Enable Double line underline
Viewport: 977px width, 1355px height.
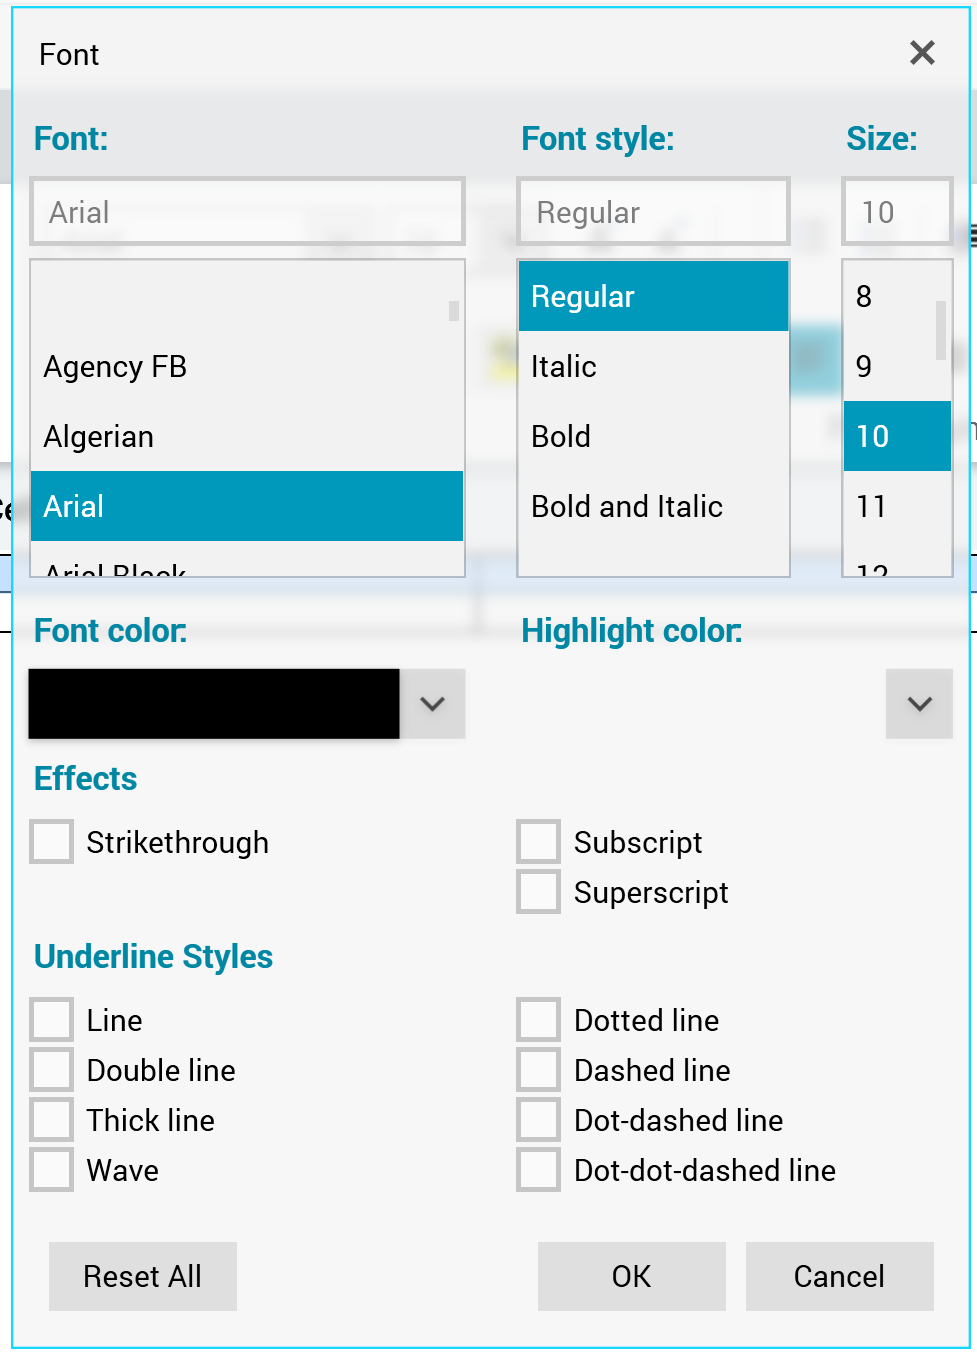click(52, 1070)
